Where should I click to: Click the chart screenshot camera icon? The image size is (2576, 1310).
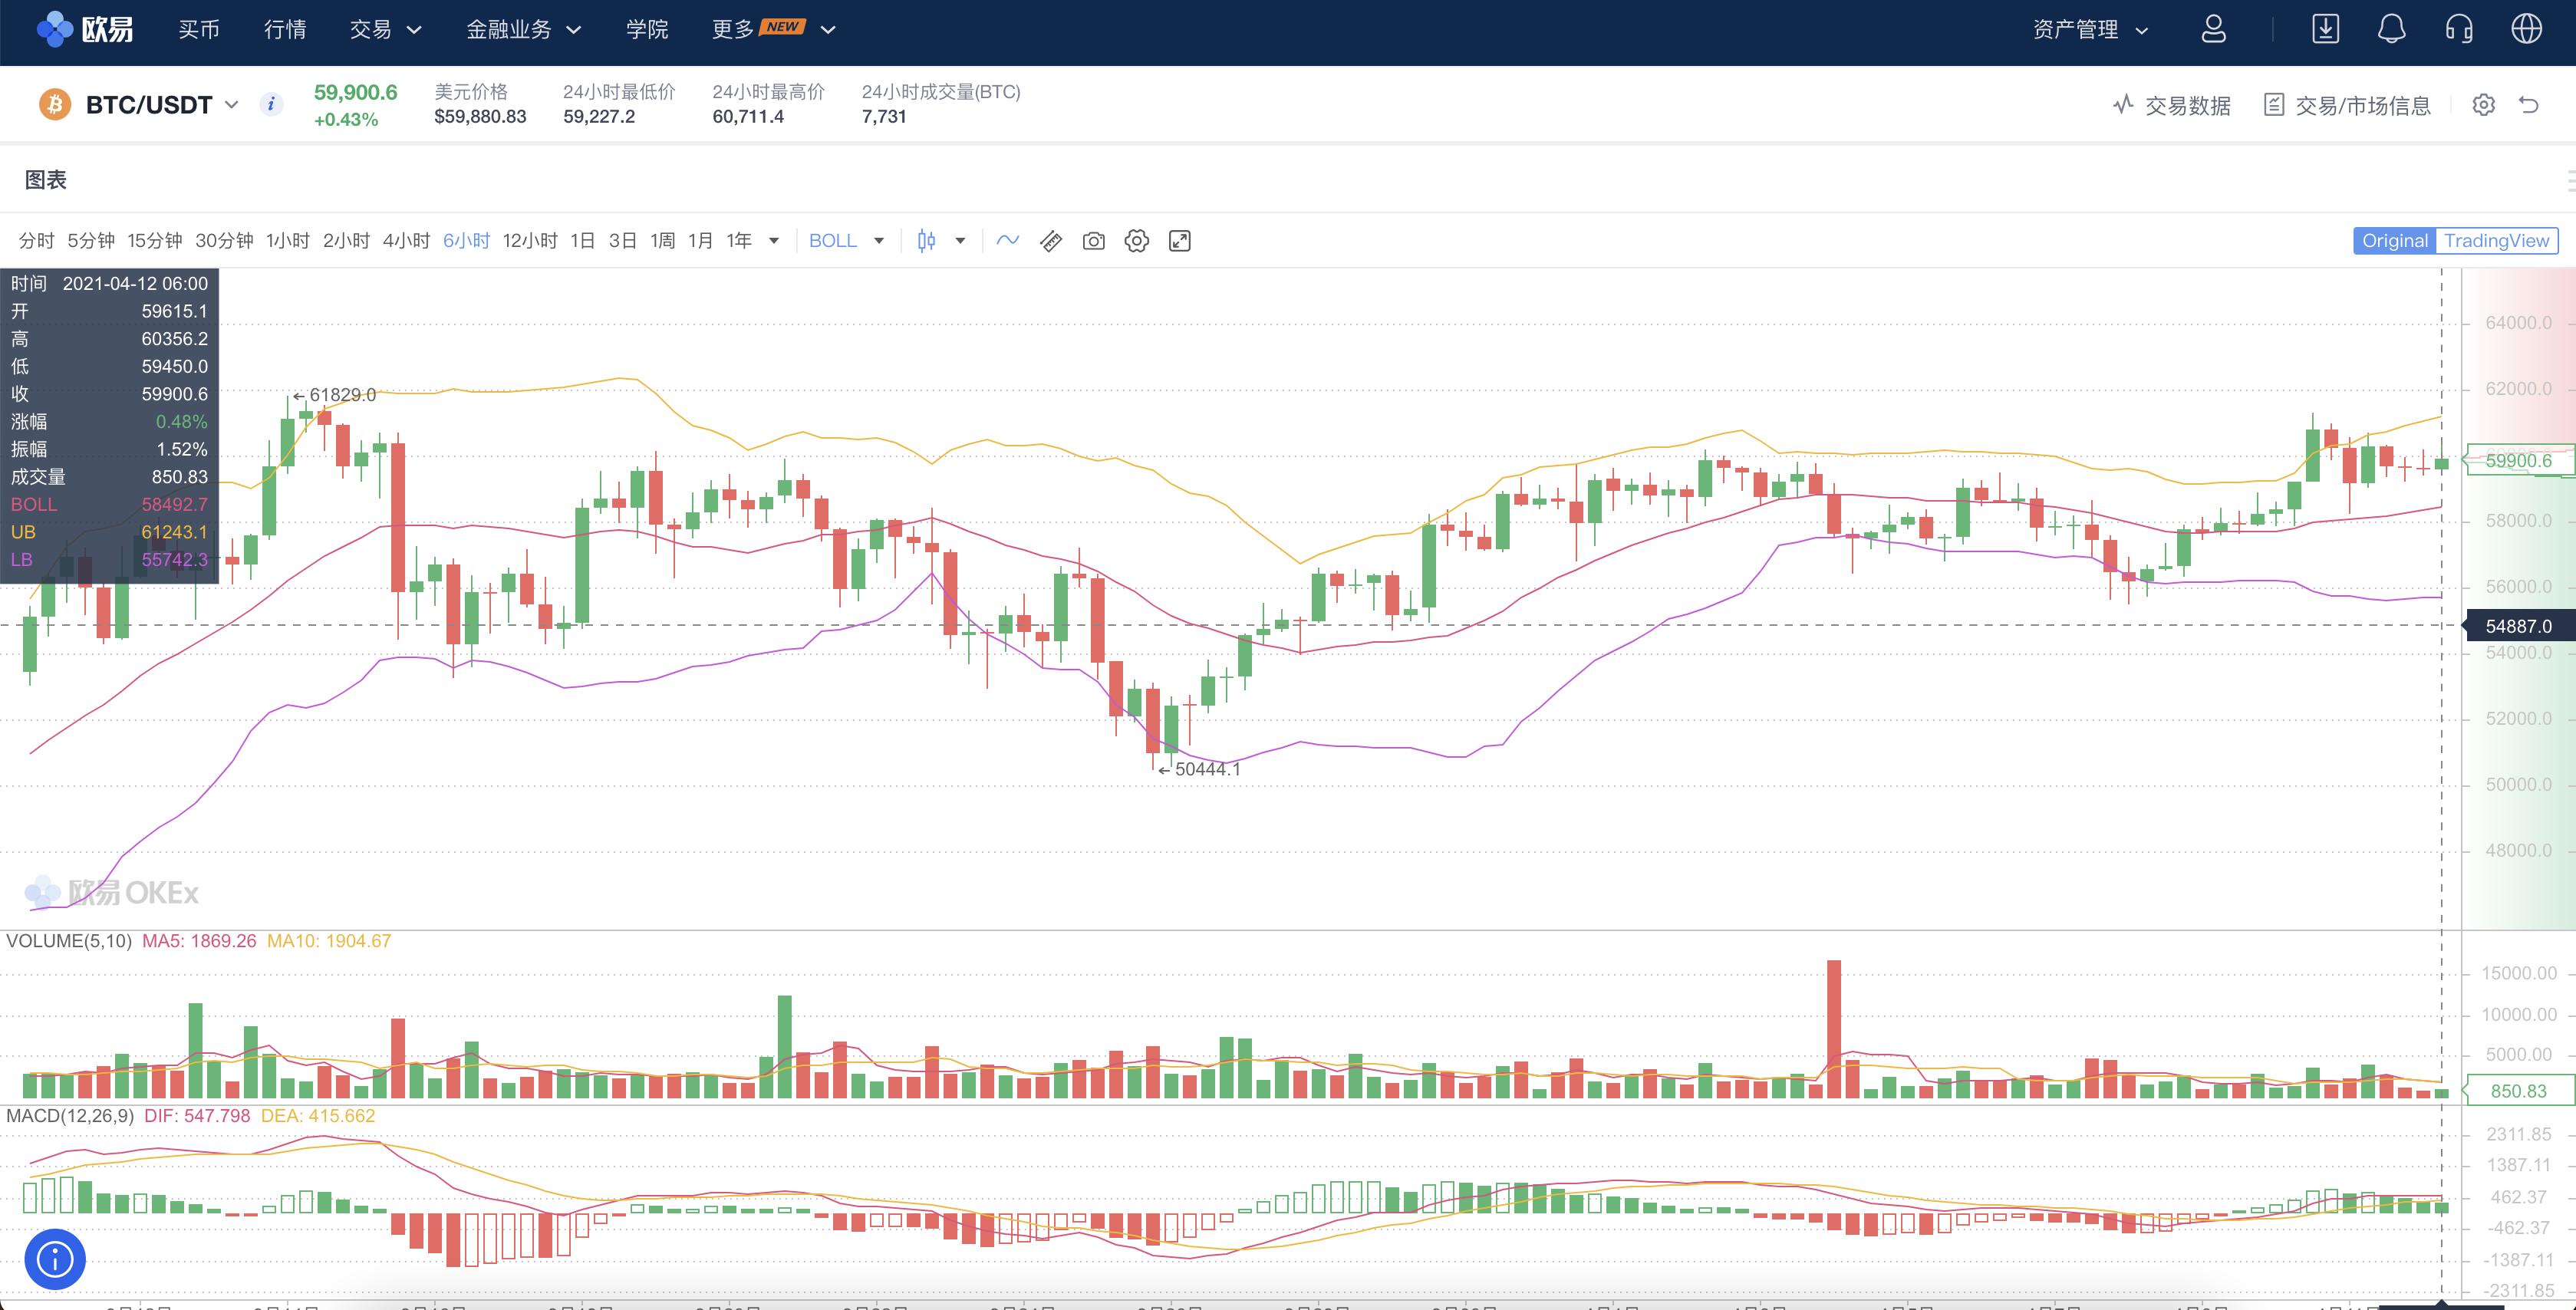click(1093, 241)
